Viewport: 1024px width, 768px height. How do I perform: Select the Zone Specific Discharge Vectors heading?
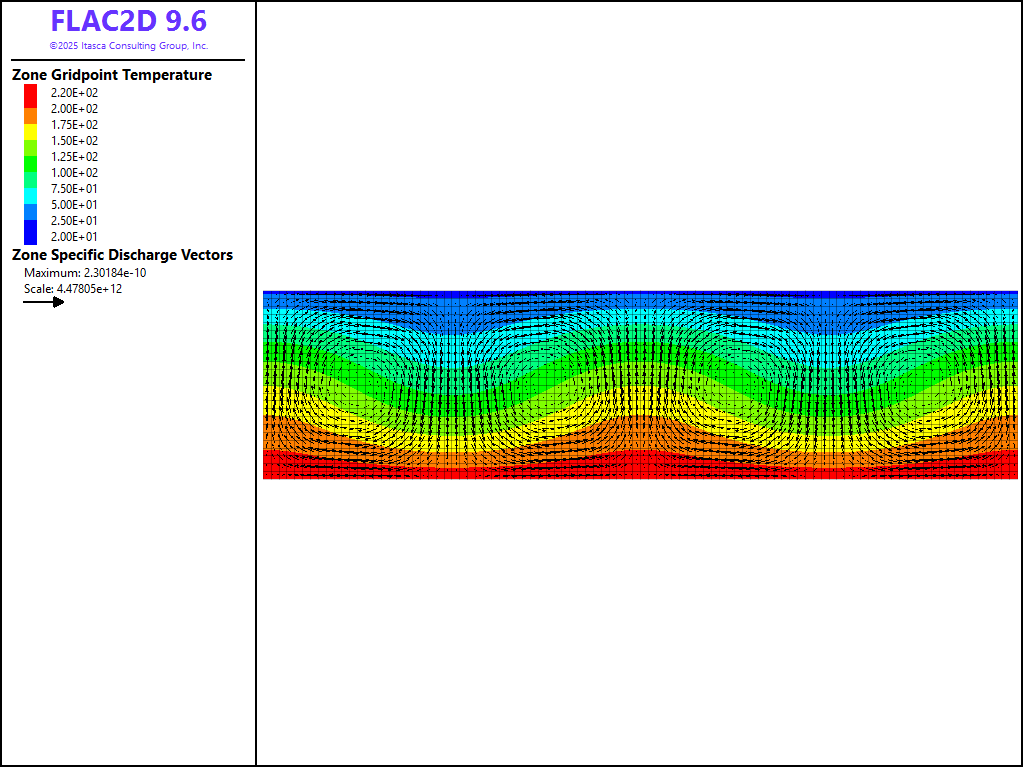tap(122, 255)
